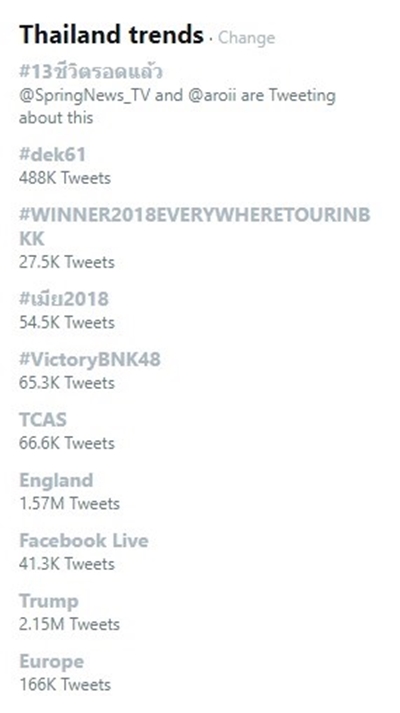Click the 65.3K Tweets count text
400x713 pixels.
coord(67,383)
